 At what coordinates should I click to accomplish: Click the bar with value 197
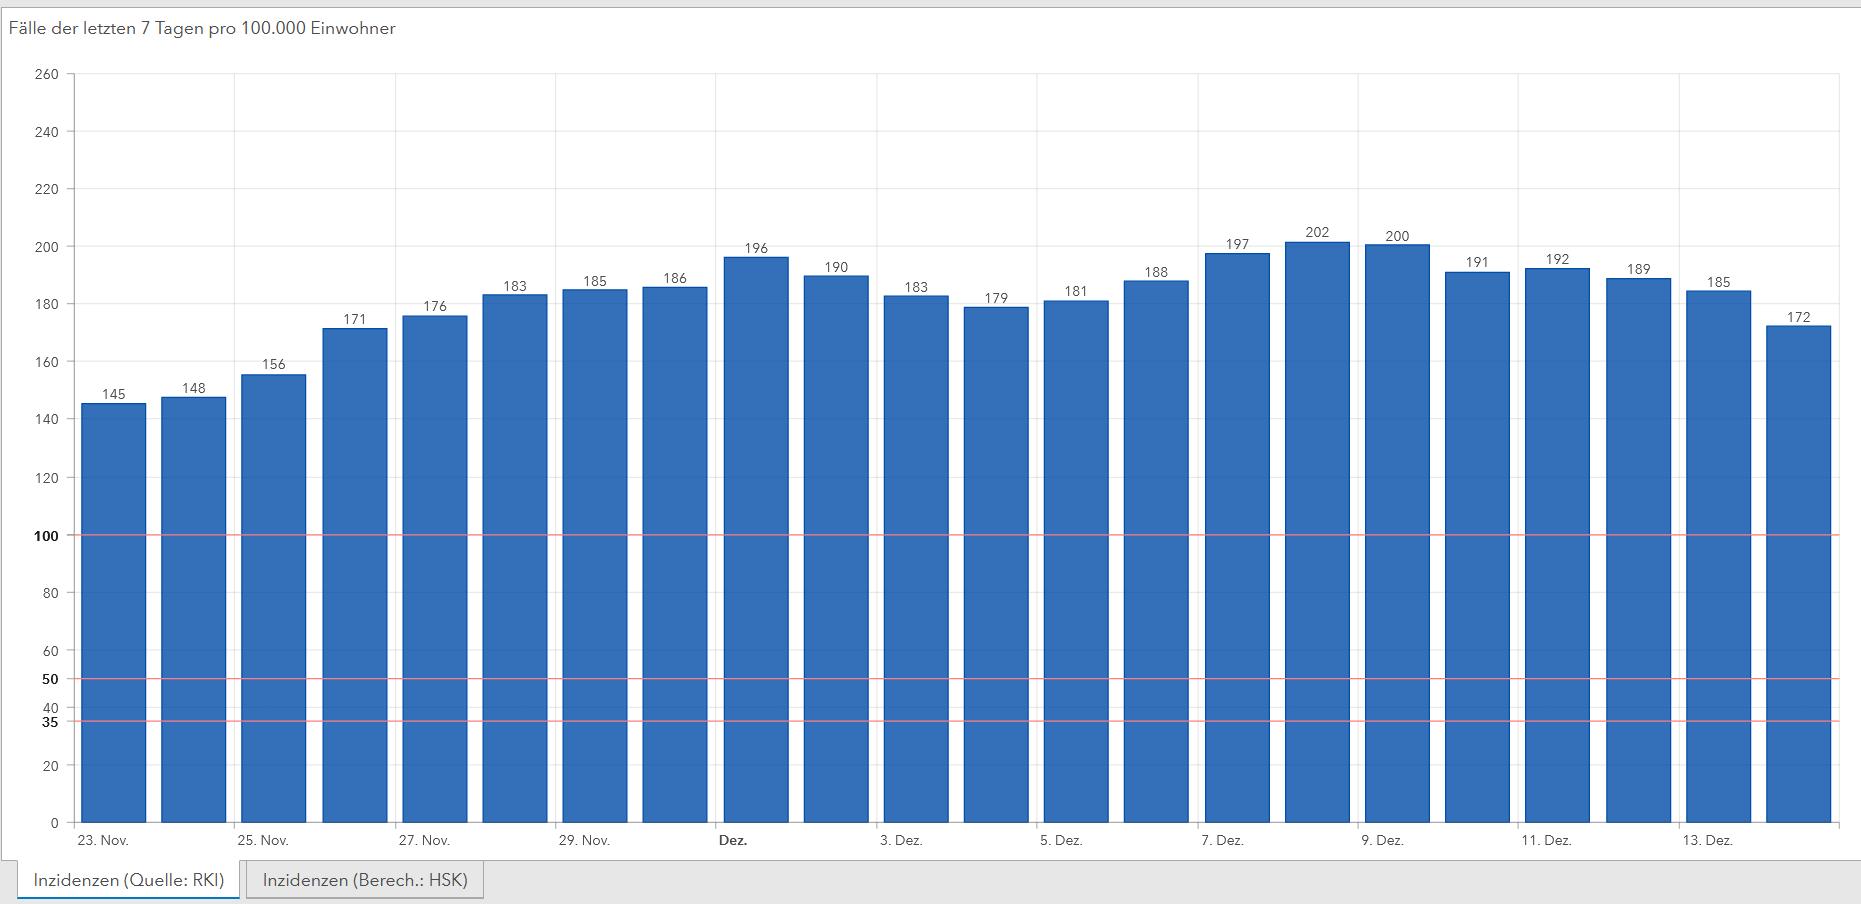click(x=1237, y=538)
